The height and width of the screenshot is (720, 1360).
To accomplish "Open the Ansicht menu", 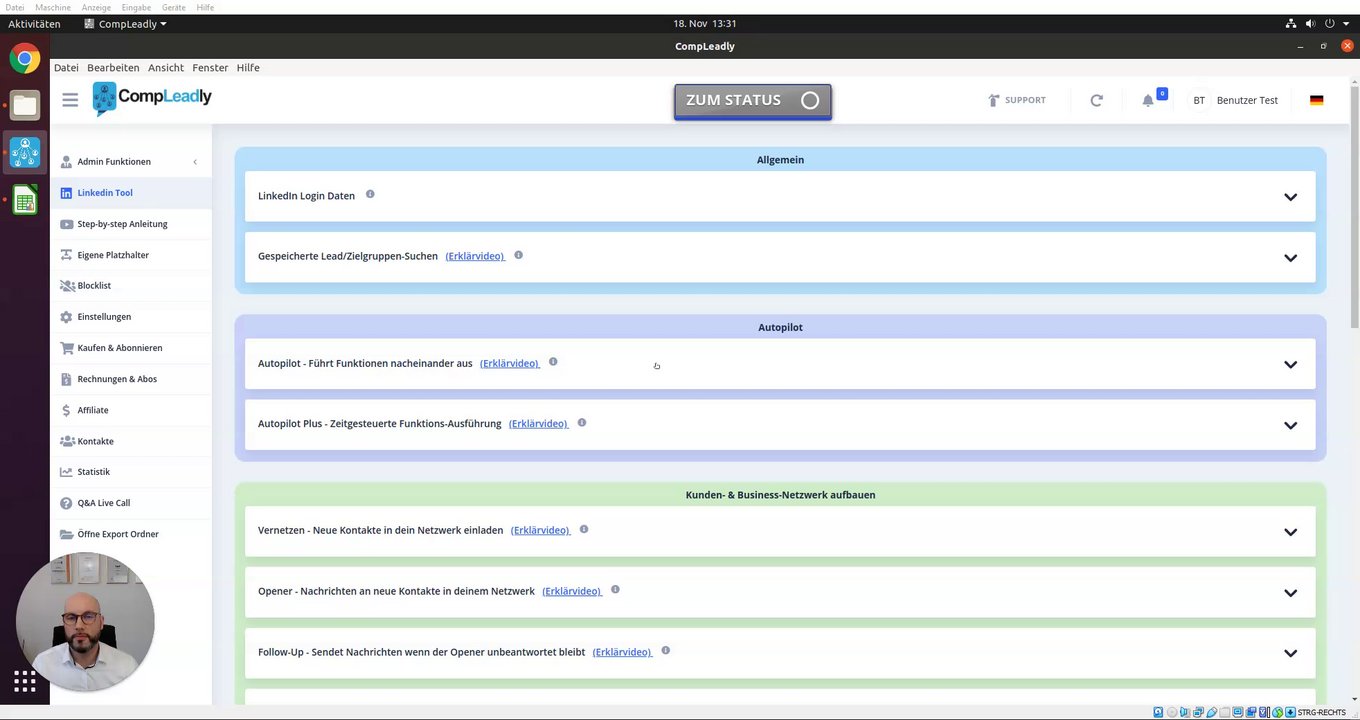I will 166,68.
